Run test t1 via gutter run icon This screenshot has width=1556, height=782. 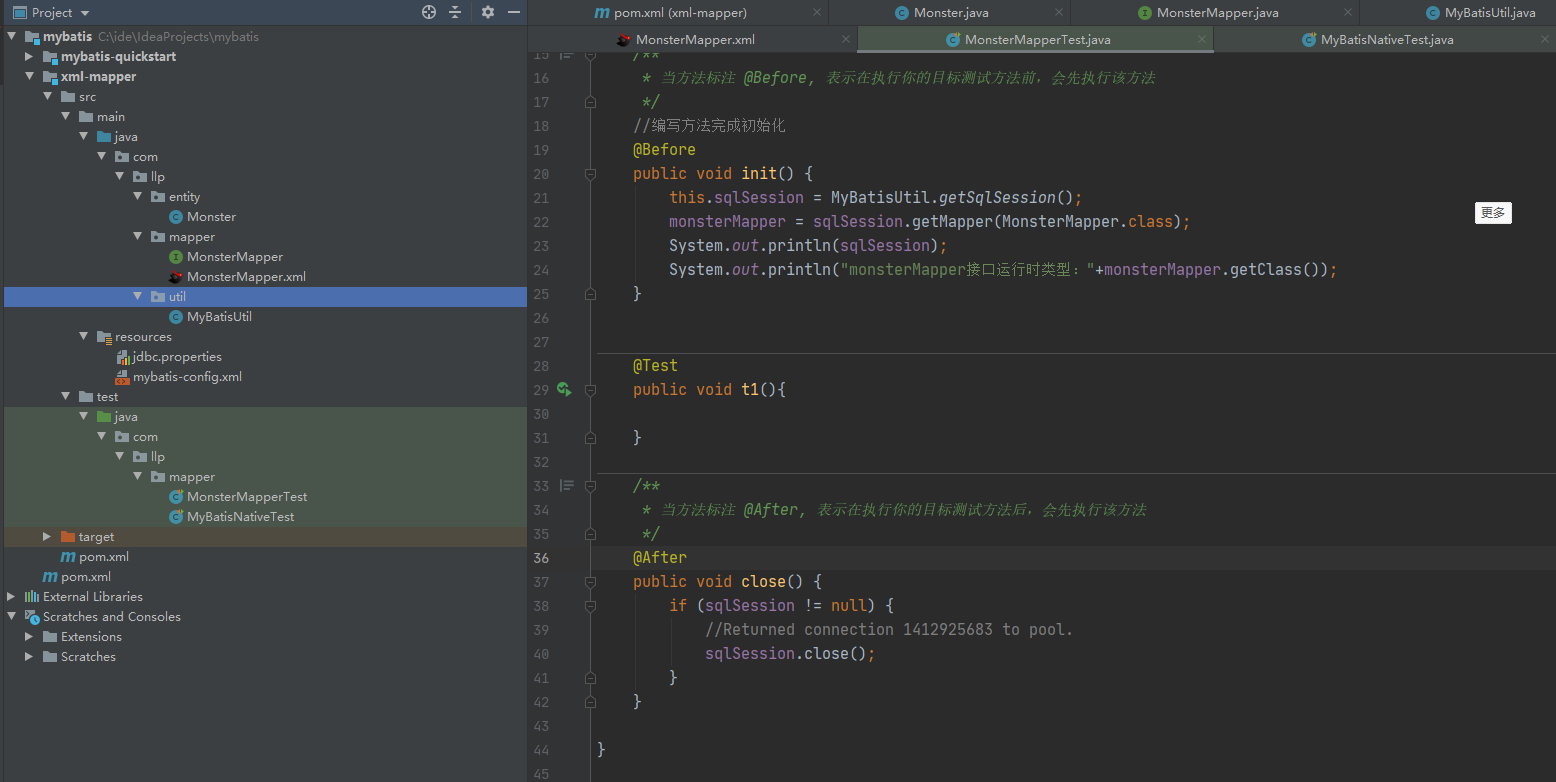click(x=565, y=389)
